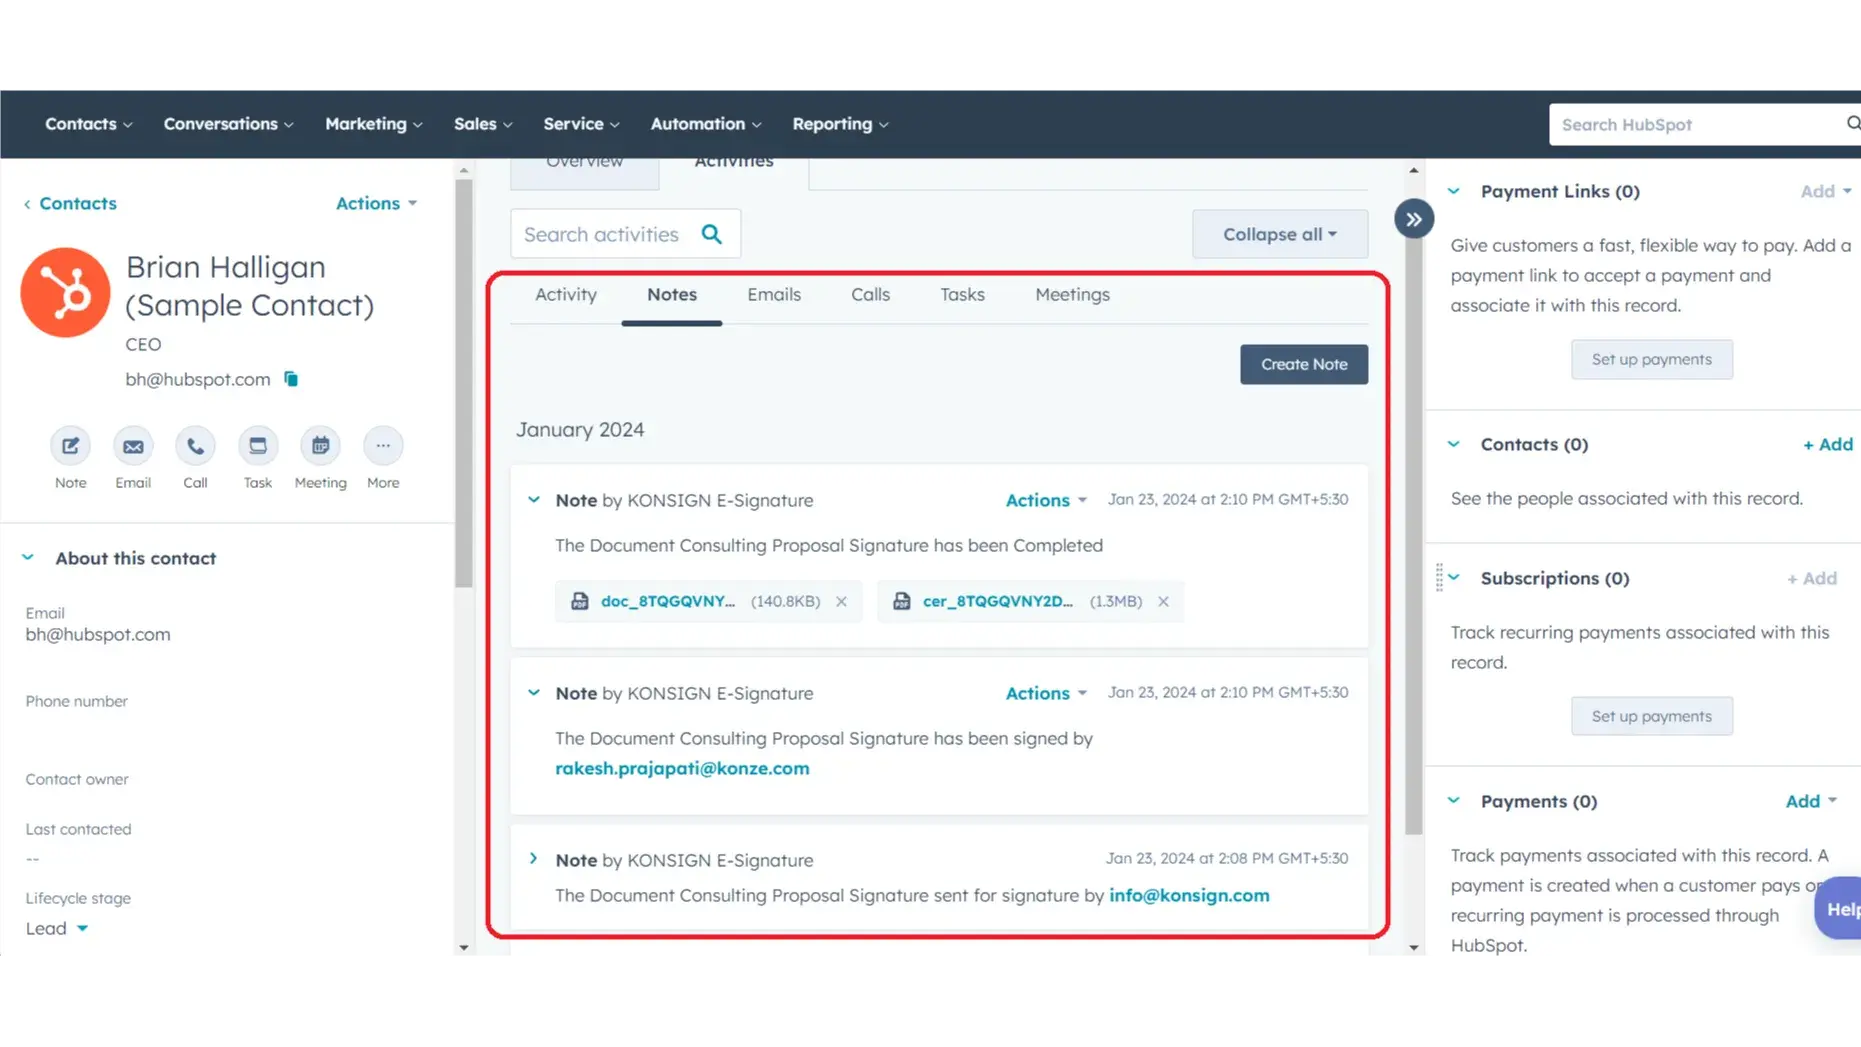Click the Subscriptions card drag handle
This screenshot has width=1861, height=1047.
(x=1439, y=578)
